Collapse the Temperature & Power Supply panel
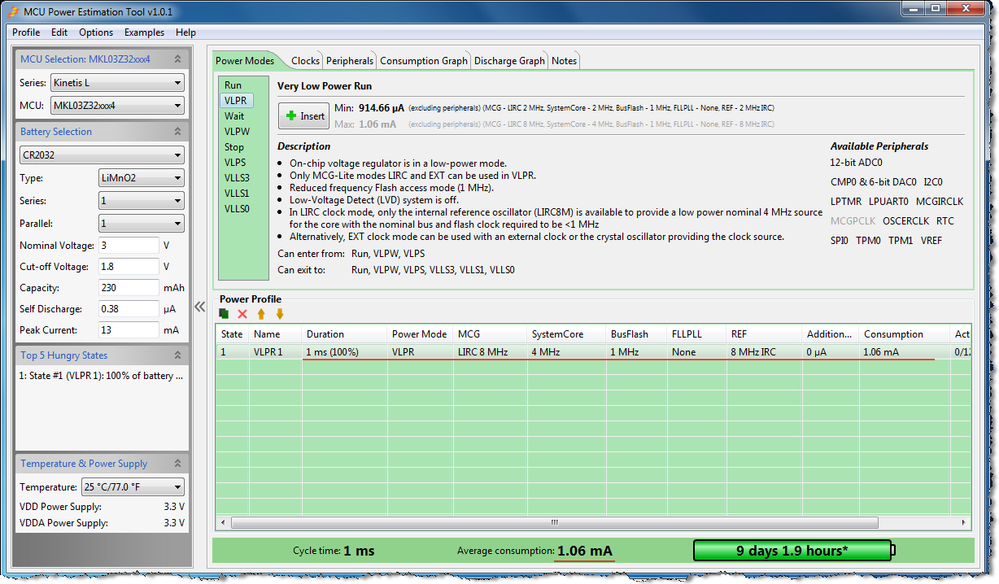 pos(178,463)
